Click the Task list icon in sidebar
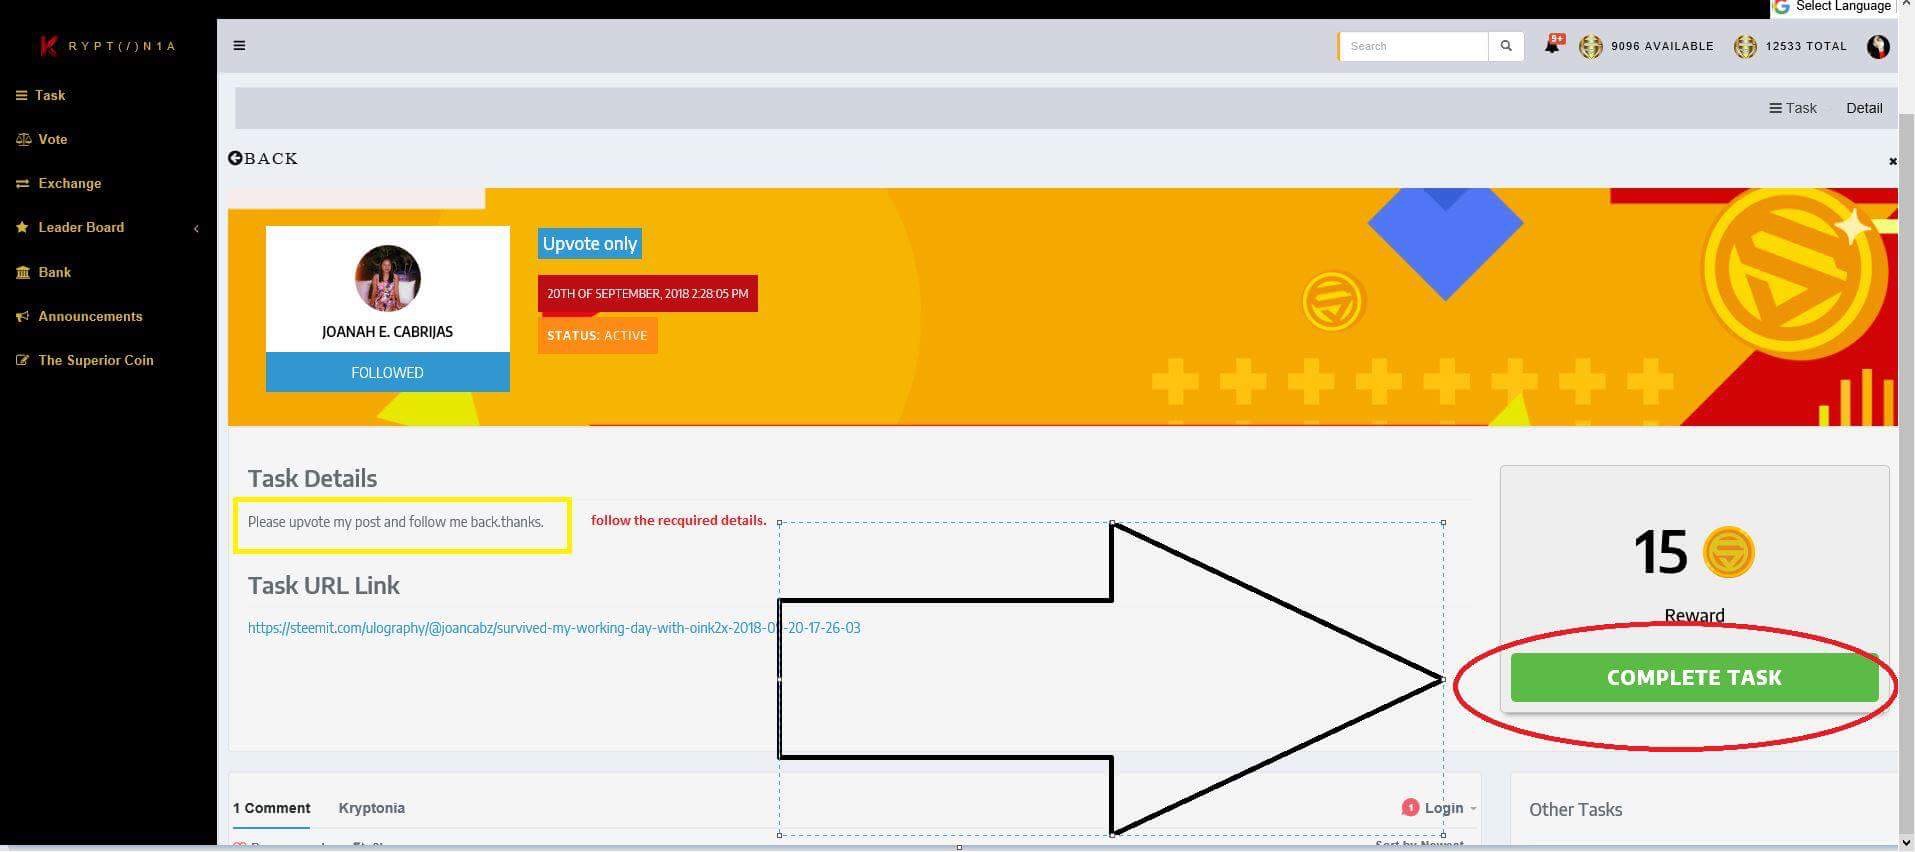The width and height of the screenshot is (1915, 852). pos(21,96)
